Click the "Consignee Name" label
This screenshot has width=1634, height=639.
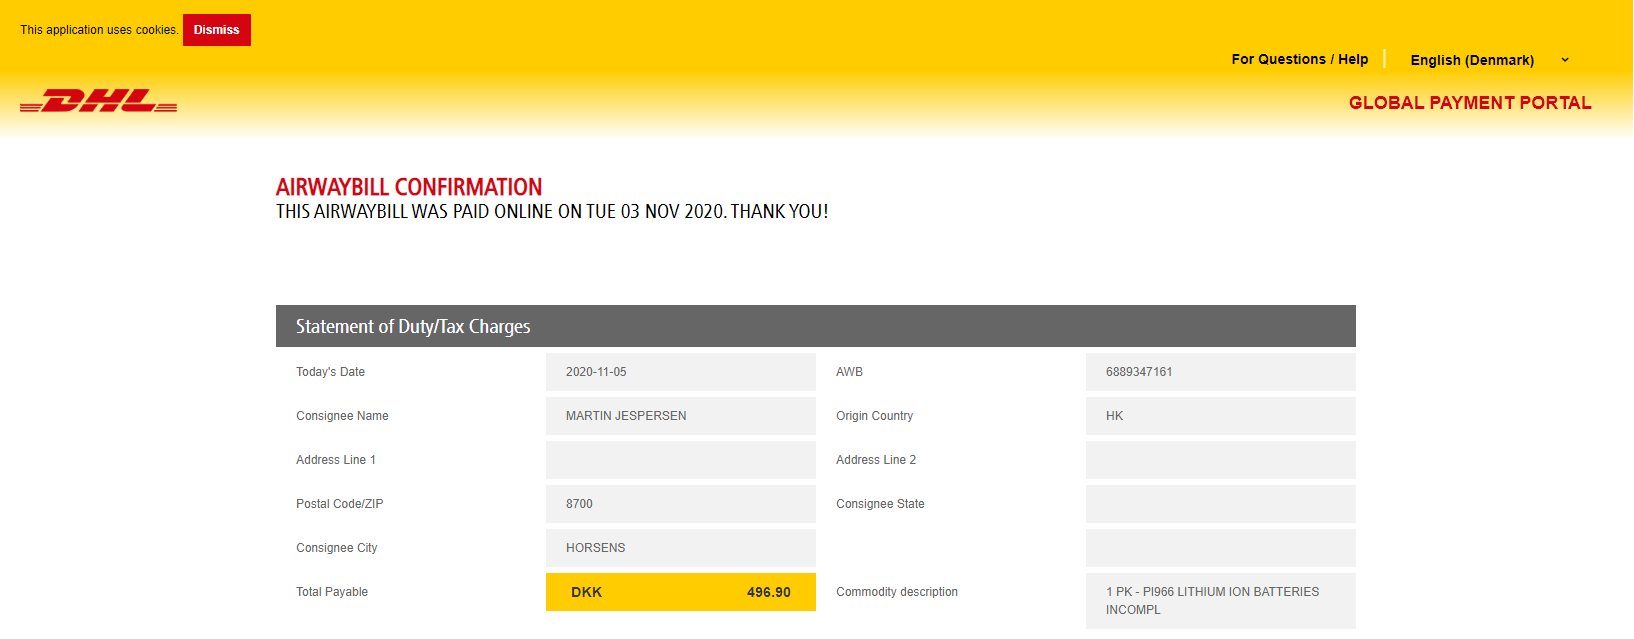(x=342, y=416)
